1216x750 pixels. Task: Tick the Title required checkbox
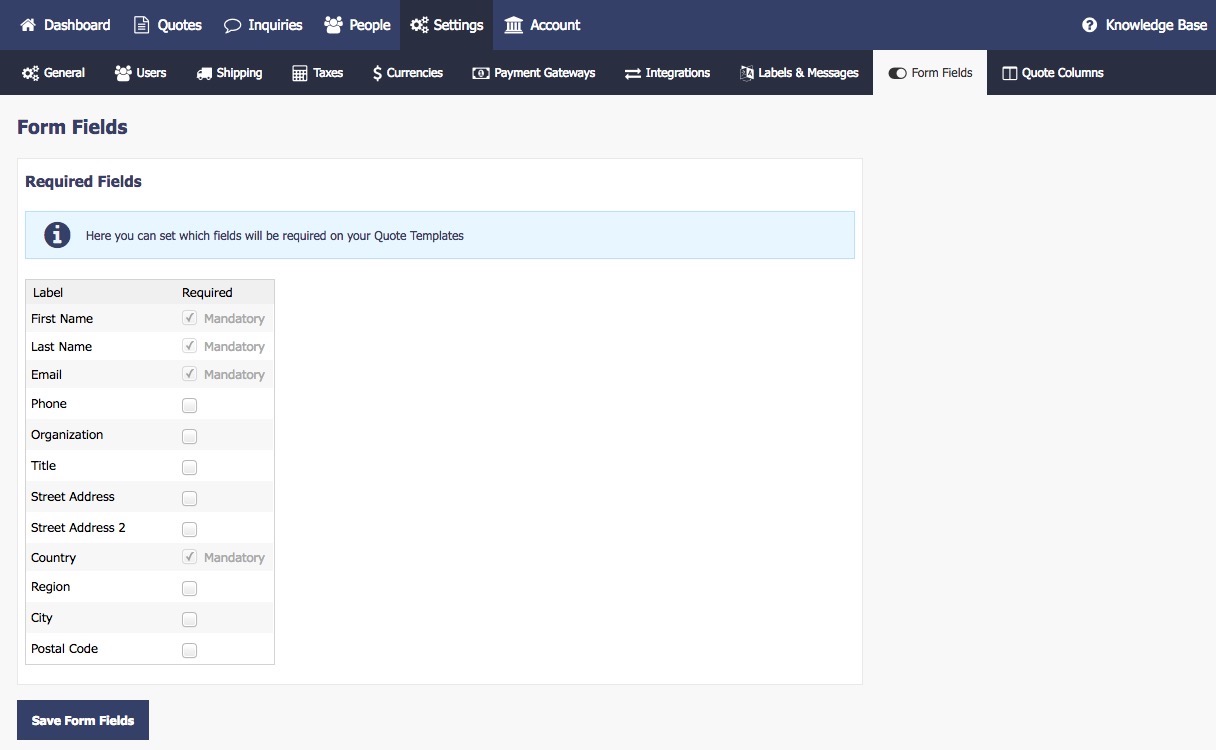click(190, 467)
